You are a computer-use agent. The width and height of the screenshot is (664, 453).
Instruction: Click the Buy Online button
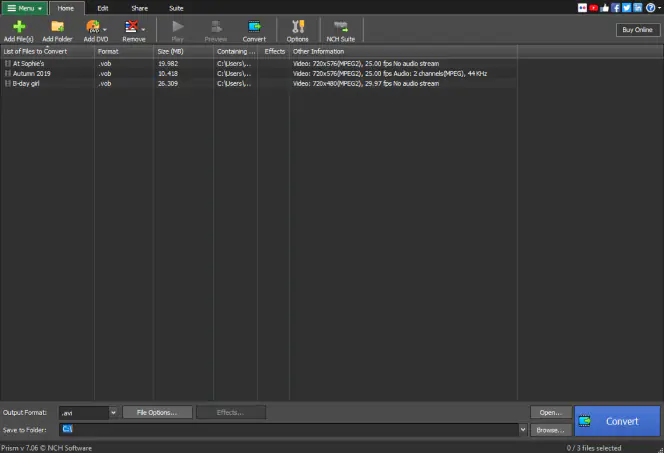[638, 30]
